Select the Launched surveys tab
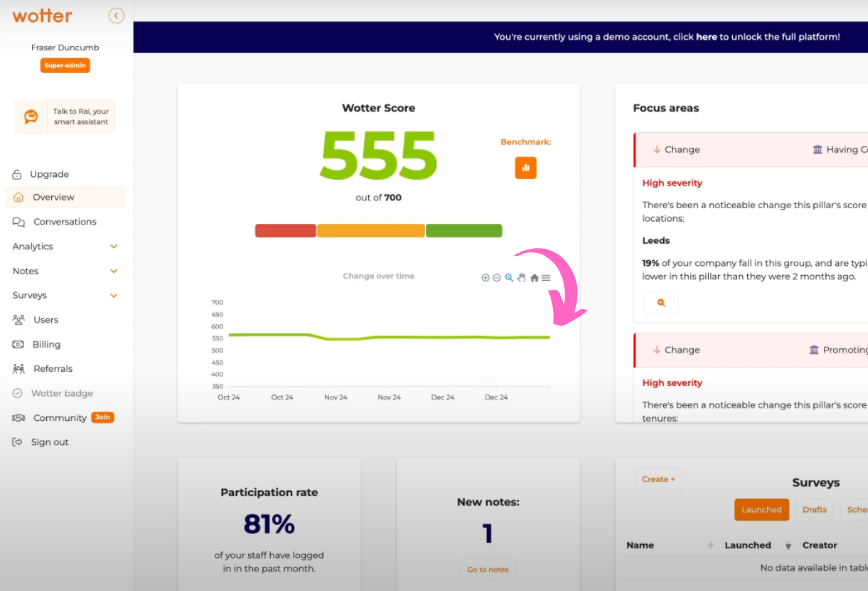Screen dimensions: 868x591 (x=761, y=510)
